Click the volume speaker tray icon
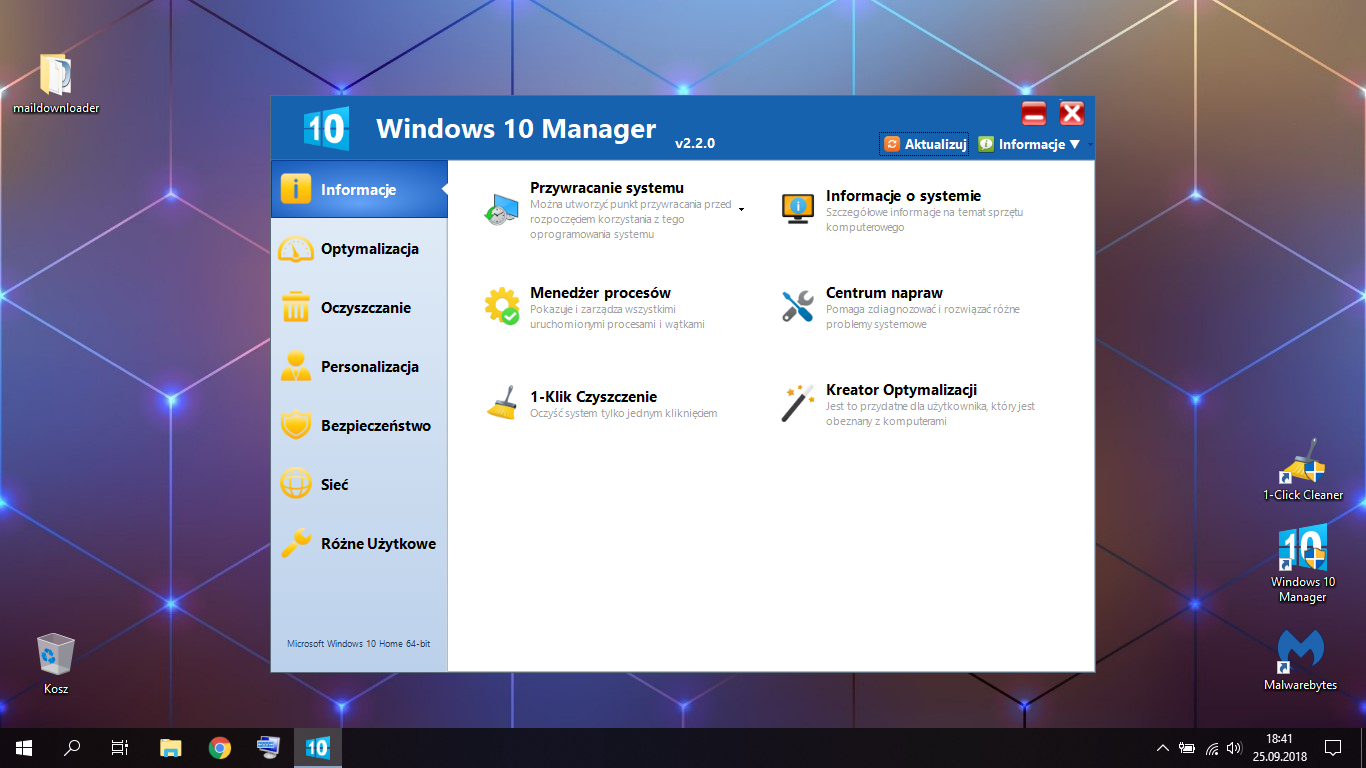 1234,747
